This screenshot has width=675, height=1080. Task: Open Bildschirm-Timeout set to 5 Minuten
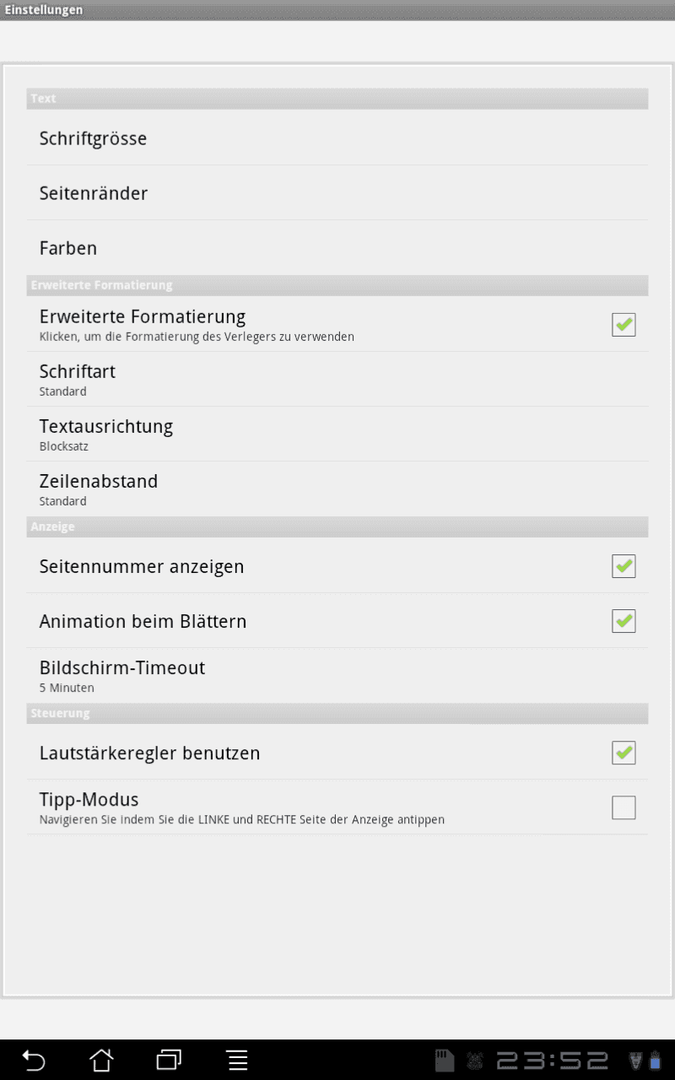338,676
